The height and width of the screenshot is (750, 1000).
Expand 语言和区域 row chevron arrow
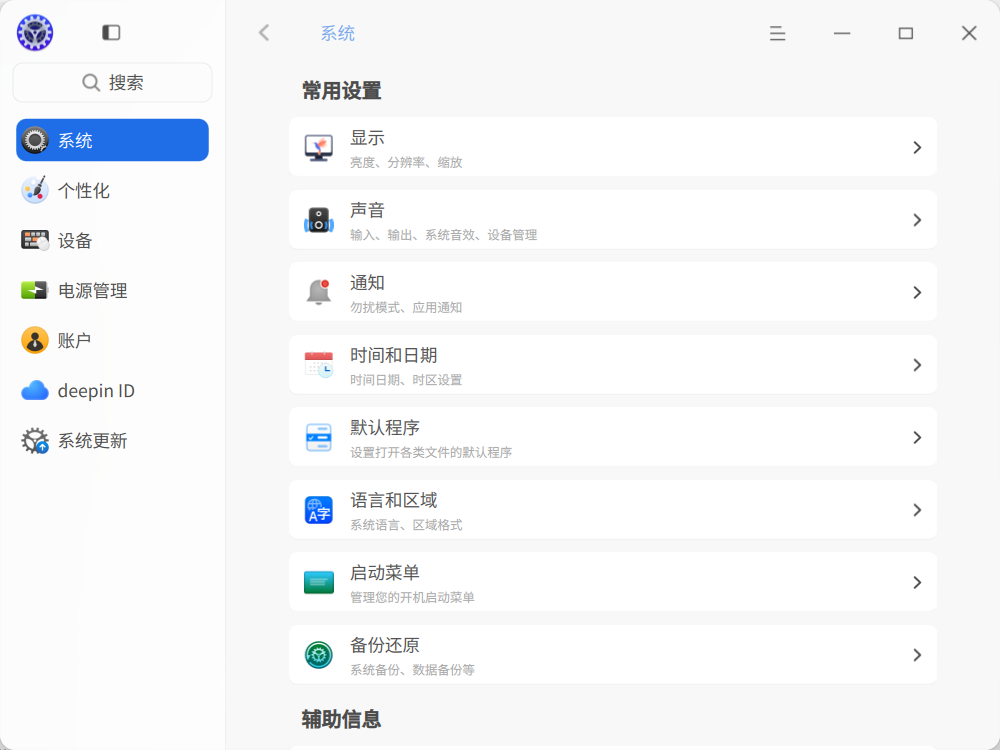pos(917,510)
